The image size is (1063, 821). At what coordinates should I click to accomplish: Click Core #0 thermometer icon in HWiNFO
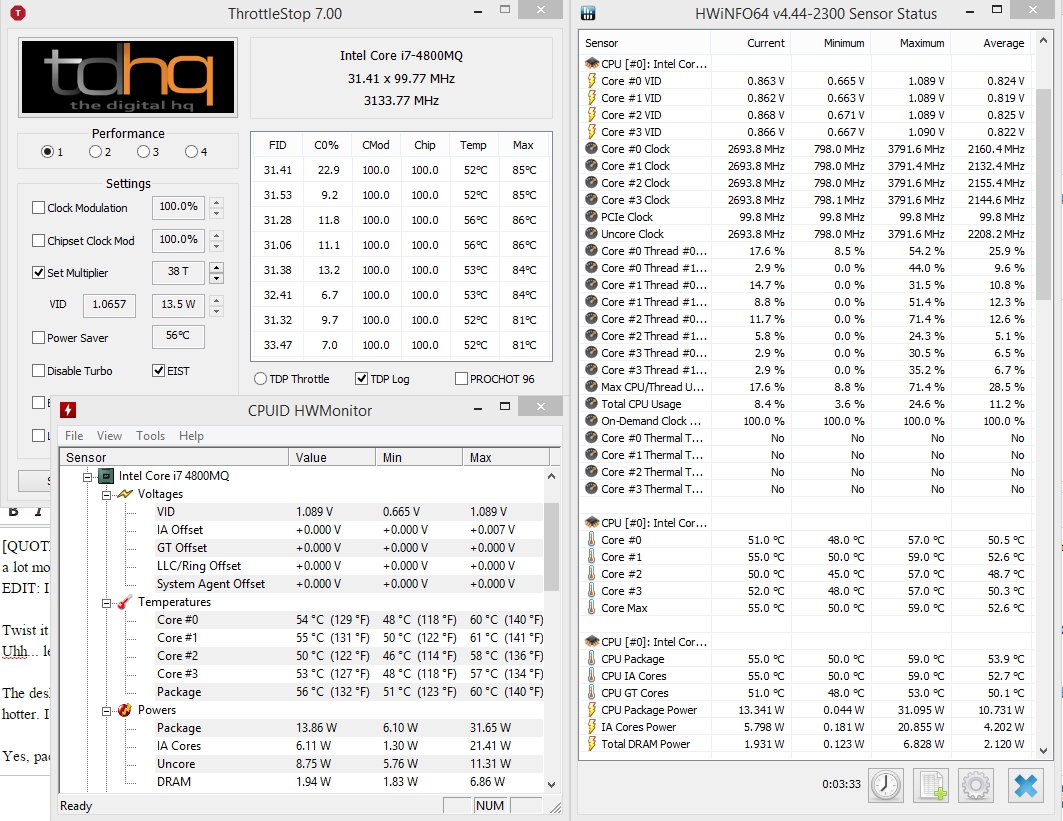point(591,540)
